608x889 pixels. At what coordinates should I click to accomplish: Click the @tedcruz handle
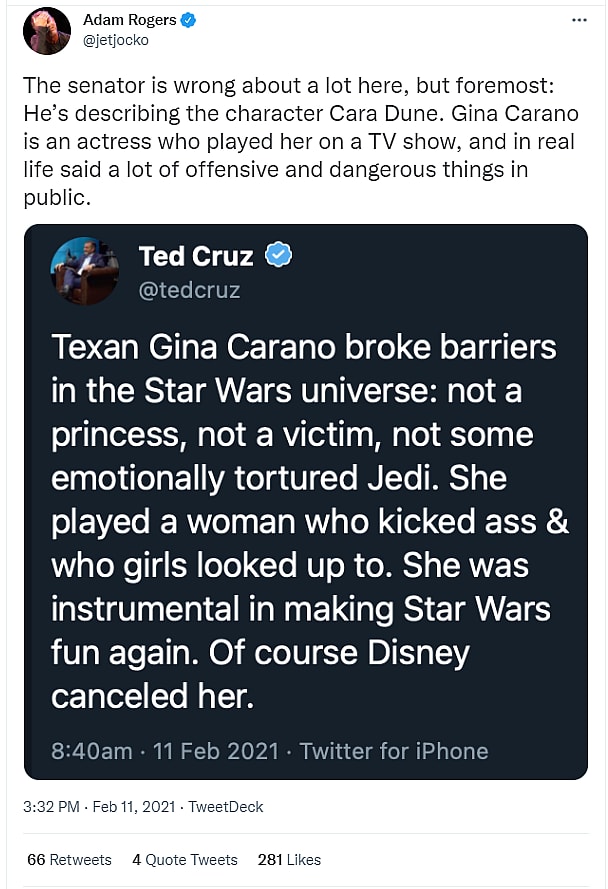coord(189,290)
